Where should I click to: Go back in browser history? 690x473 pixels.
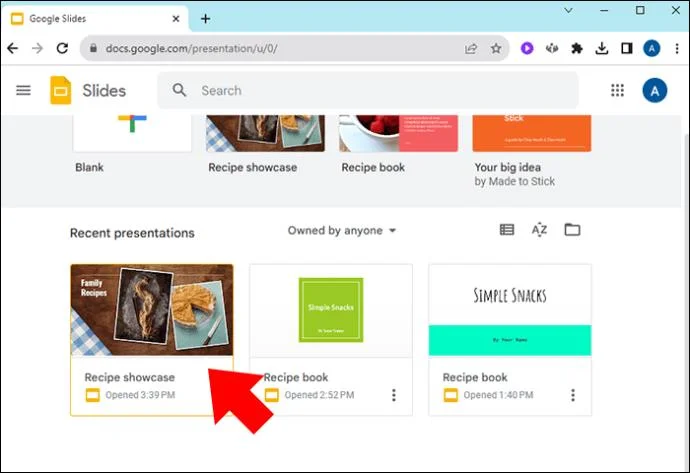[13, 48]
